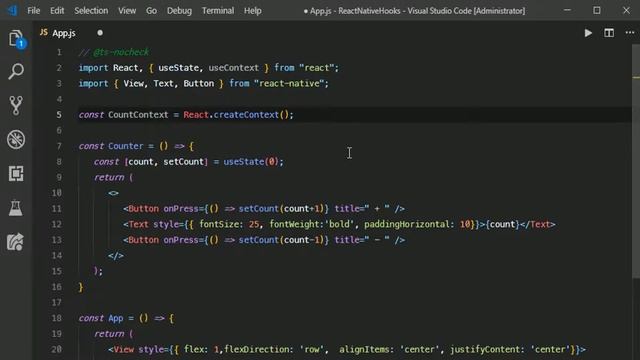This screenshot has width=640, height=360.
Task: Click the opening fragment tag on line 10
Action: (113, 193)
